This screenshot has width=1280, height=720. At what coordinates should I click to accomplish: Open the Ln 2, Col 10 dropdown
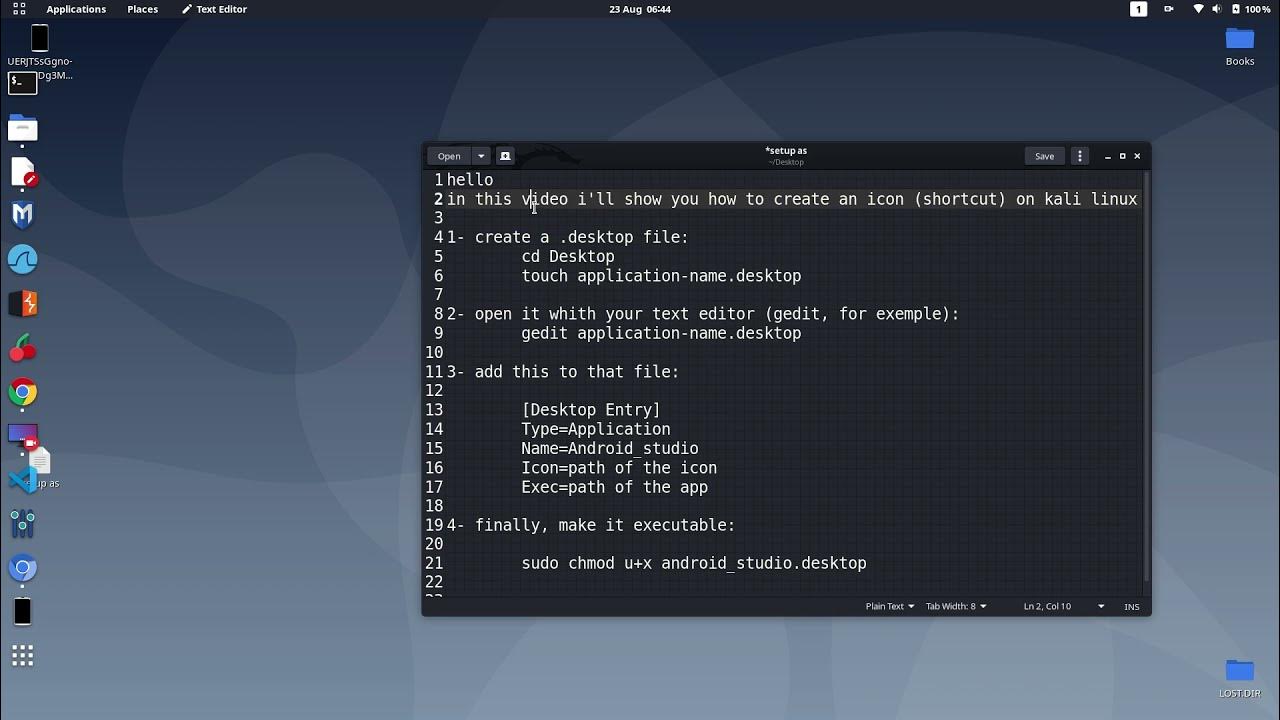tap(1064, 606)
